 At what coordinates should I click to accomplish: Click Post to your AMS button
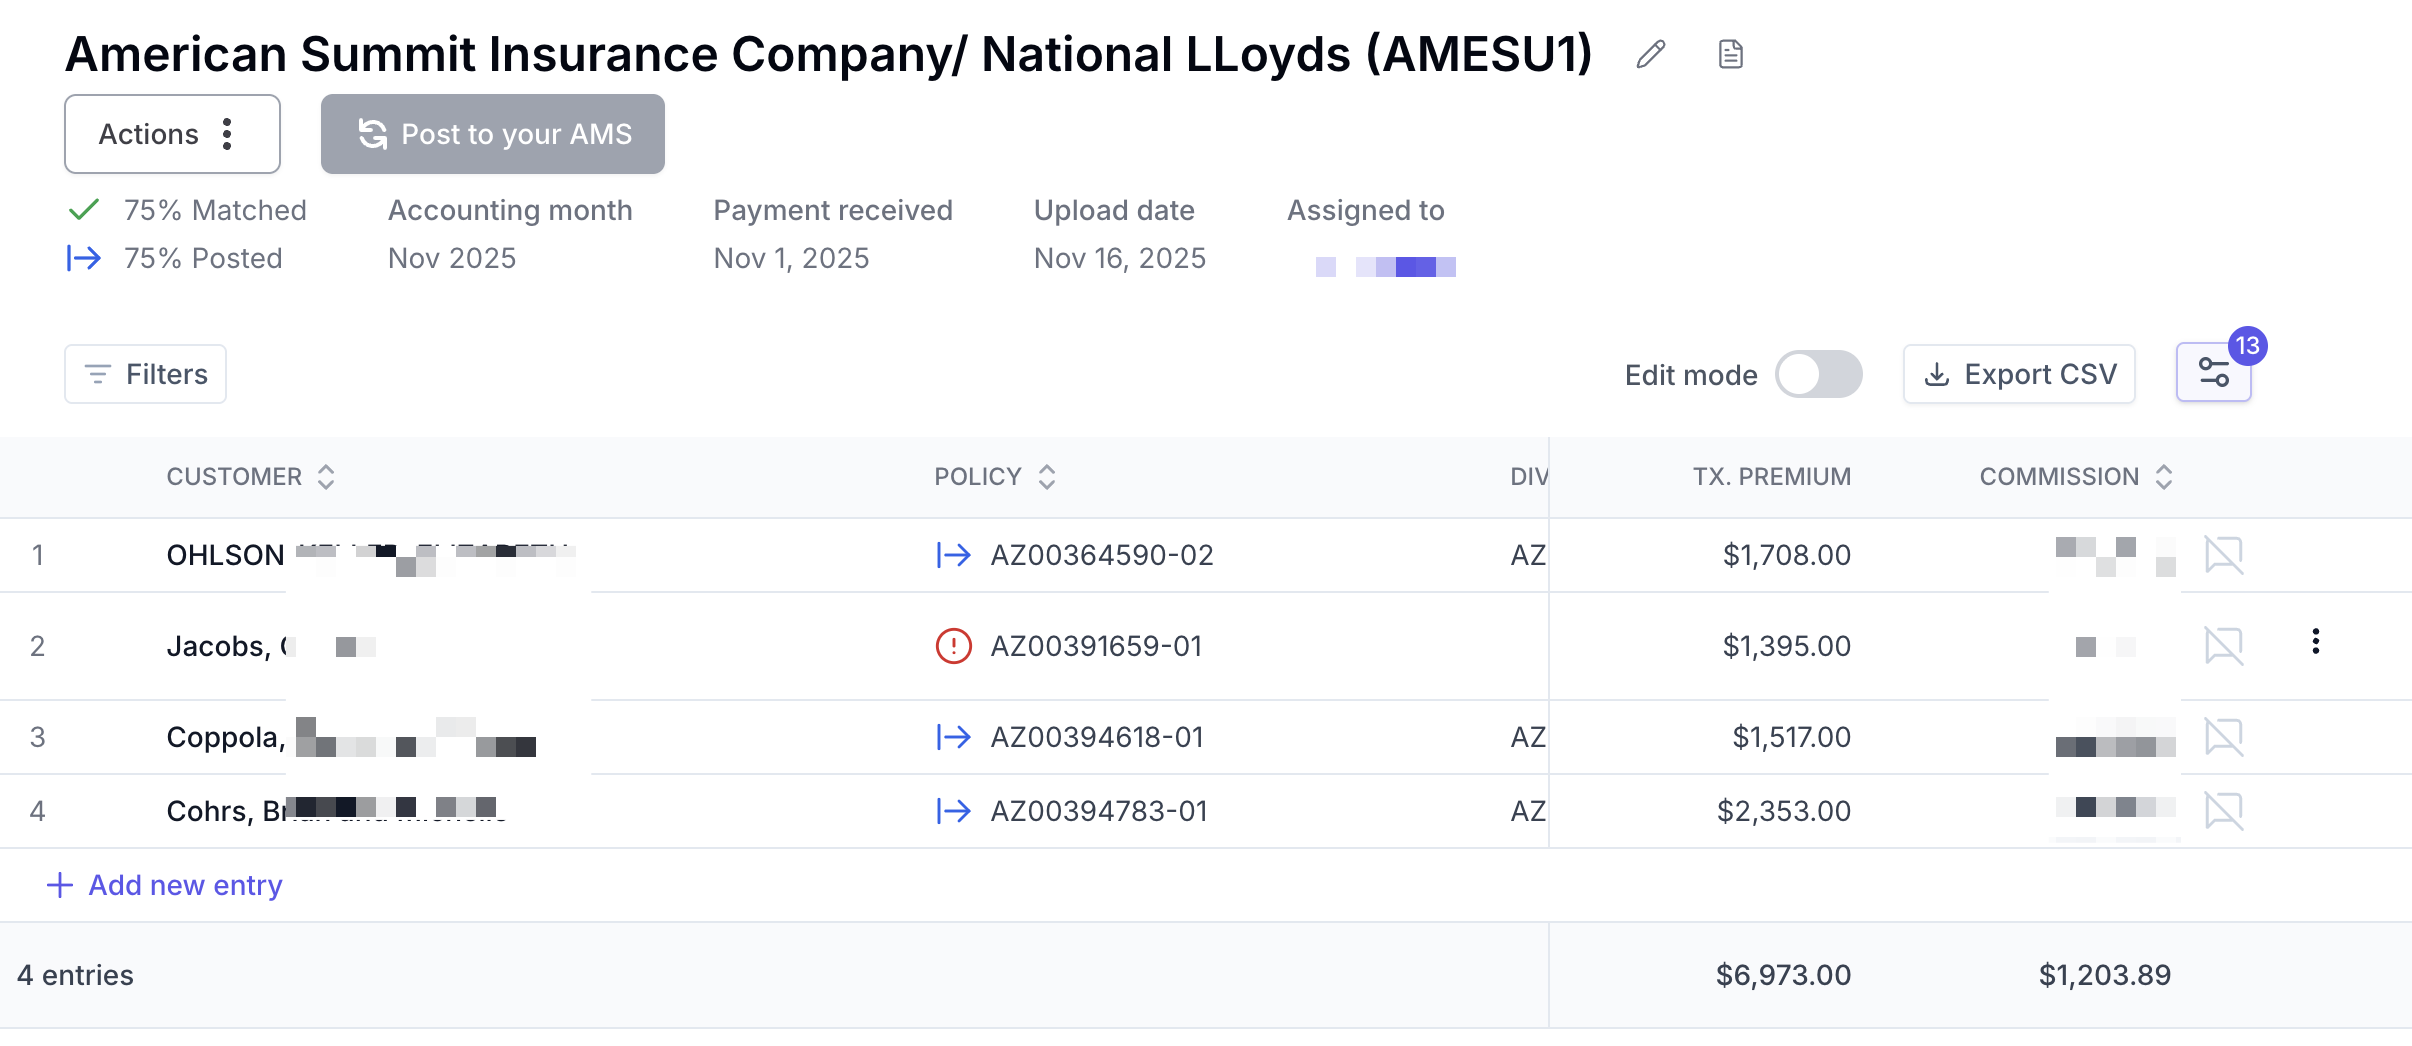[493, 134]
